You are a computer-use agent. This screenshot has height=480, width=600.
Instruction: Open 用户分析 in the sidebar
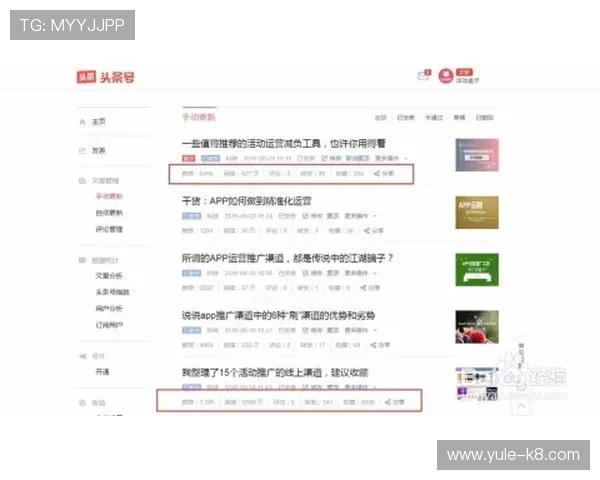point(109,309)
